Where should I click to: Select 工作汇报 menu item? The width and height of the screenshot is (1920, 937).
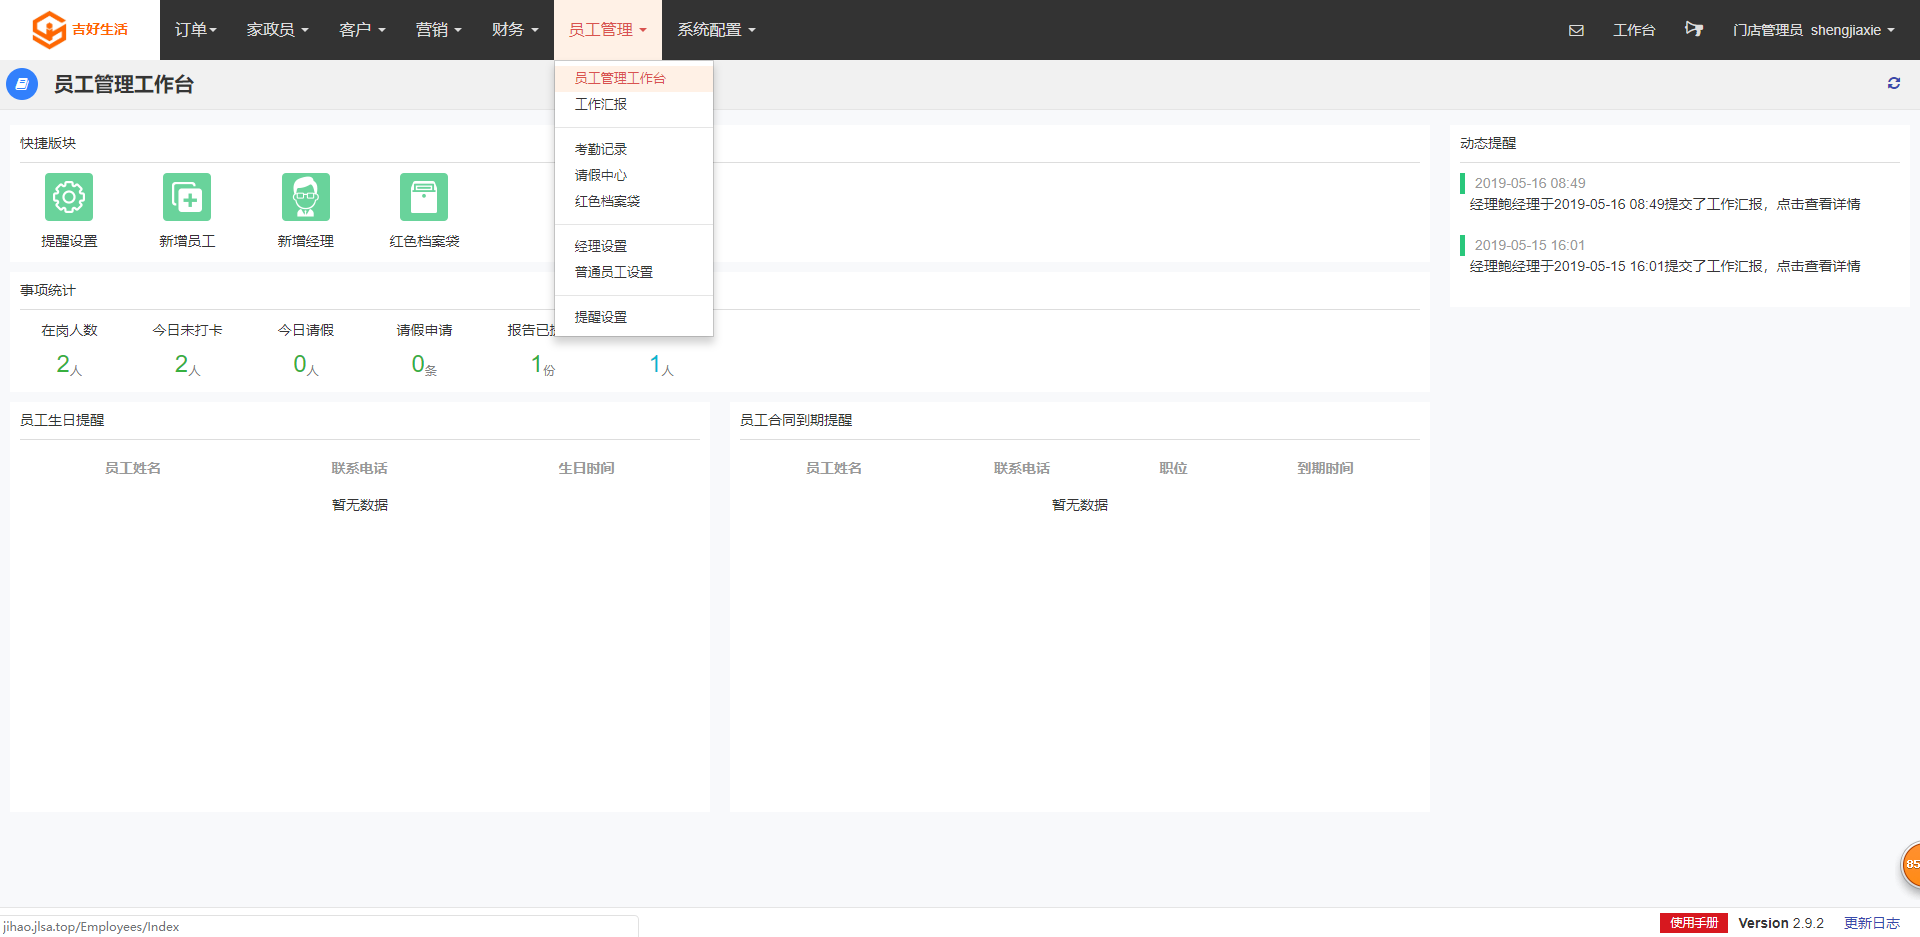(x=634, y=104)
